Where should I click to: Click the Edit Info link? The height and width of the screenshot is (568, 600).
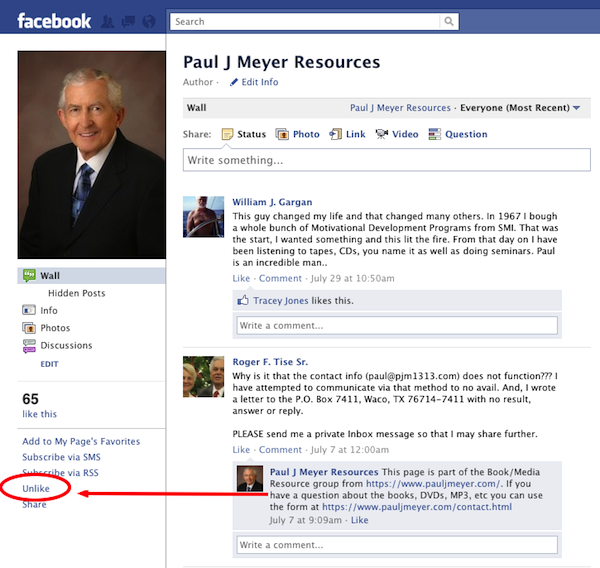pyautogui.click(x=260, y=82)
